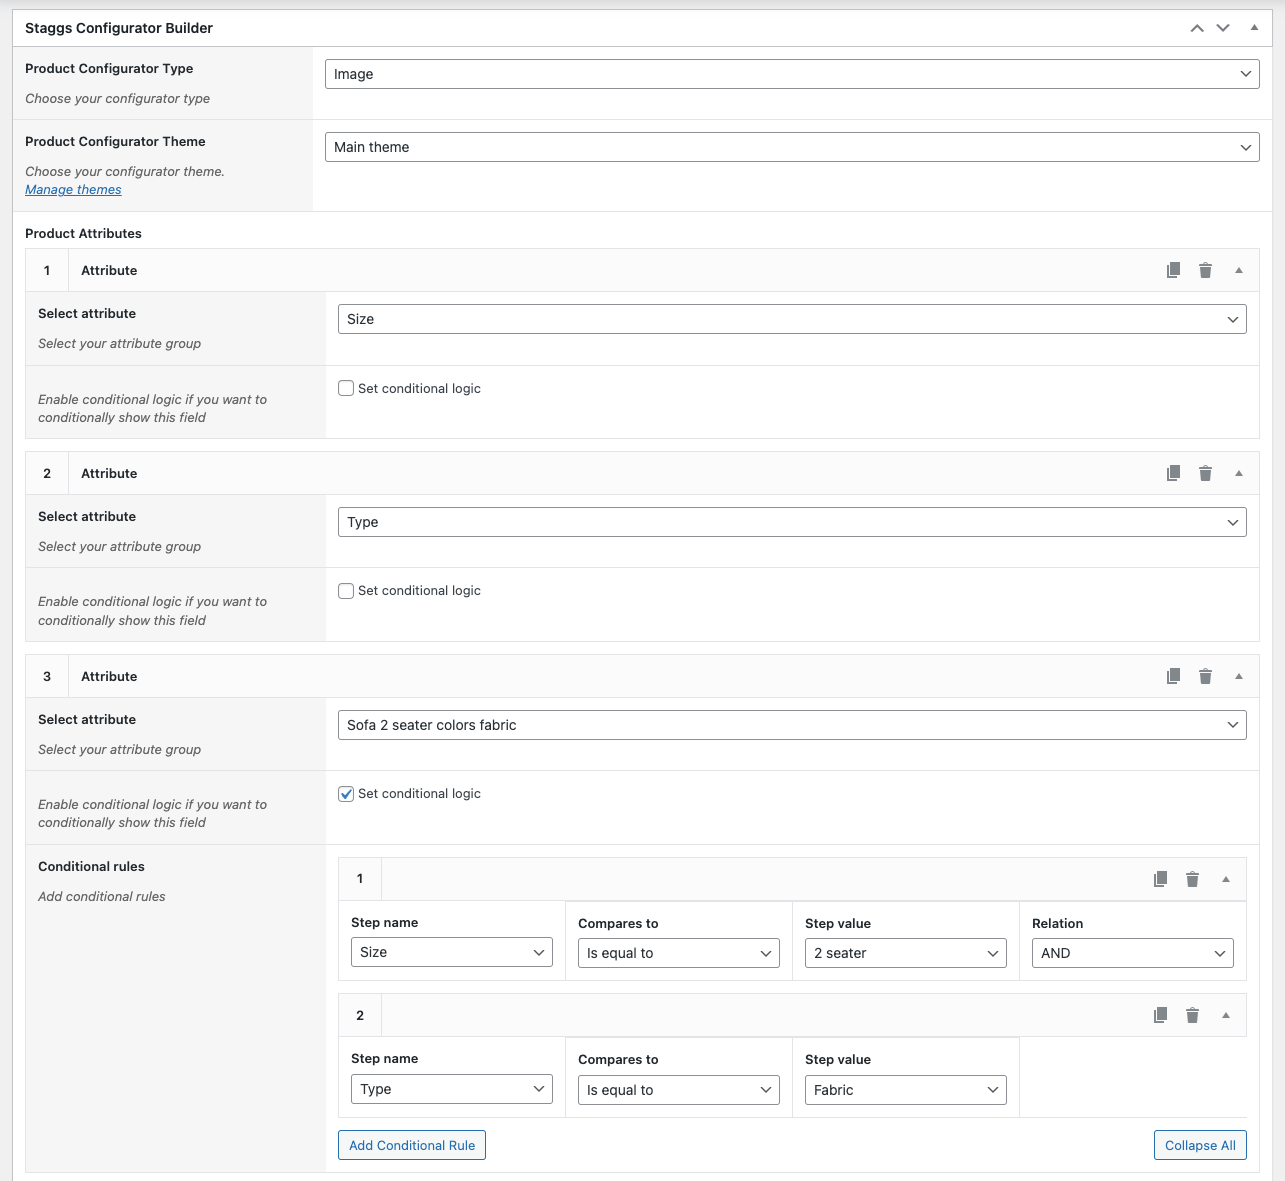The width and height of the screenshot is (1285, 1181).
Task: Open the Step value dropdown showing Fabric
Action: (904, 1089)
